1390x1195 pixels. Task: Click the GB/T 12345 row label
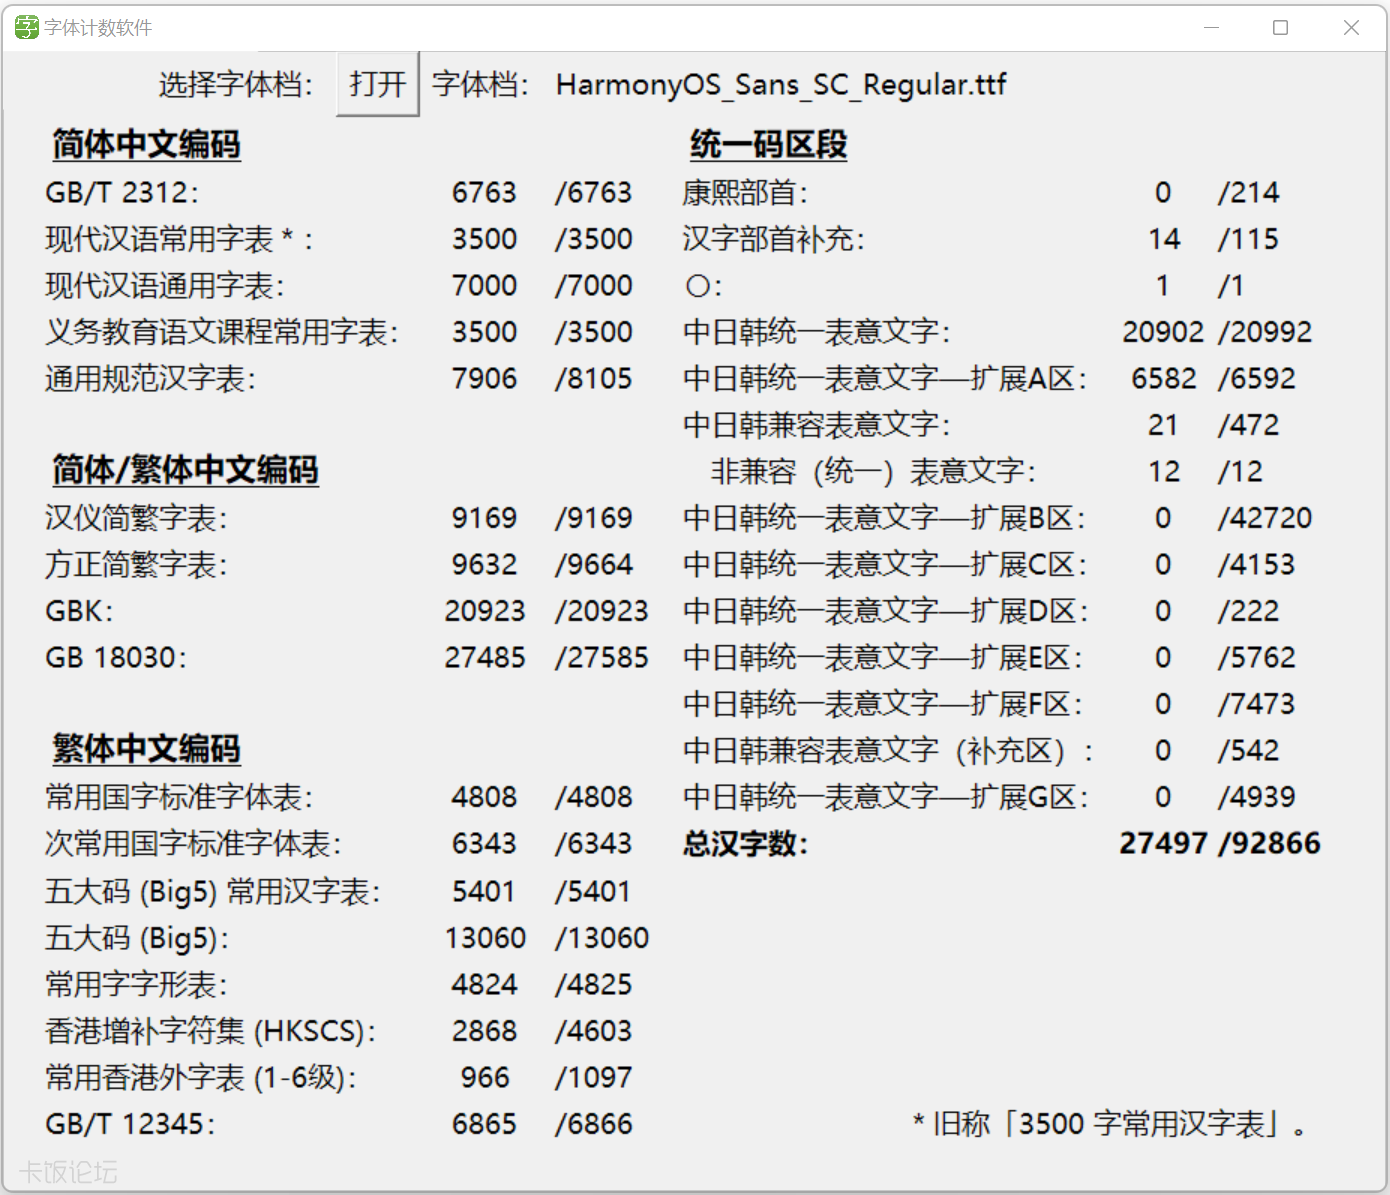click(x=130, y=1124)
